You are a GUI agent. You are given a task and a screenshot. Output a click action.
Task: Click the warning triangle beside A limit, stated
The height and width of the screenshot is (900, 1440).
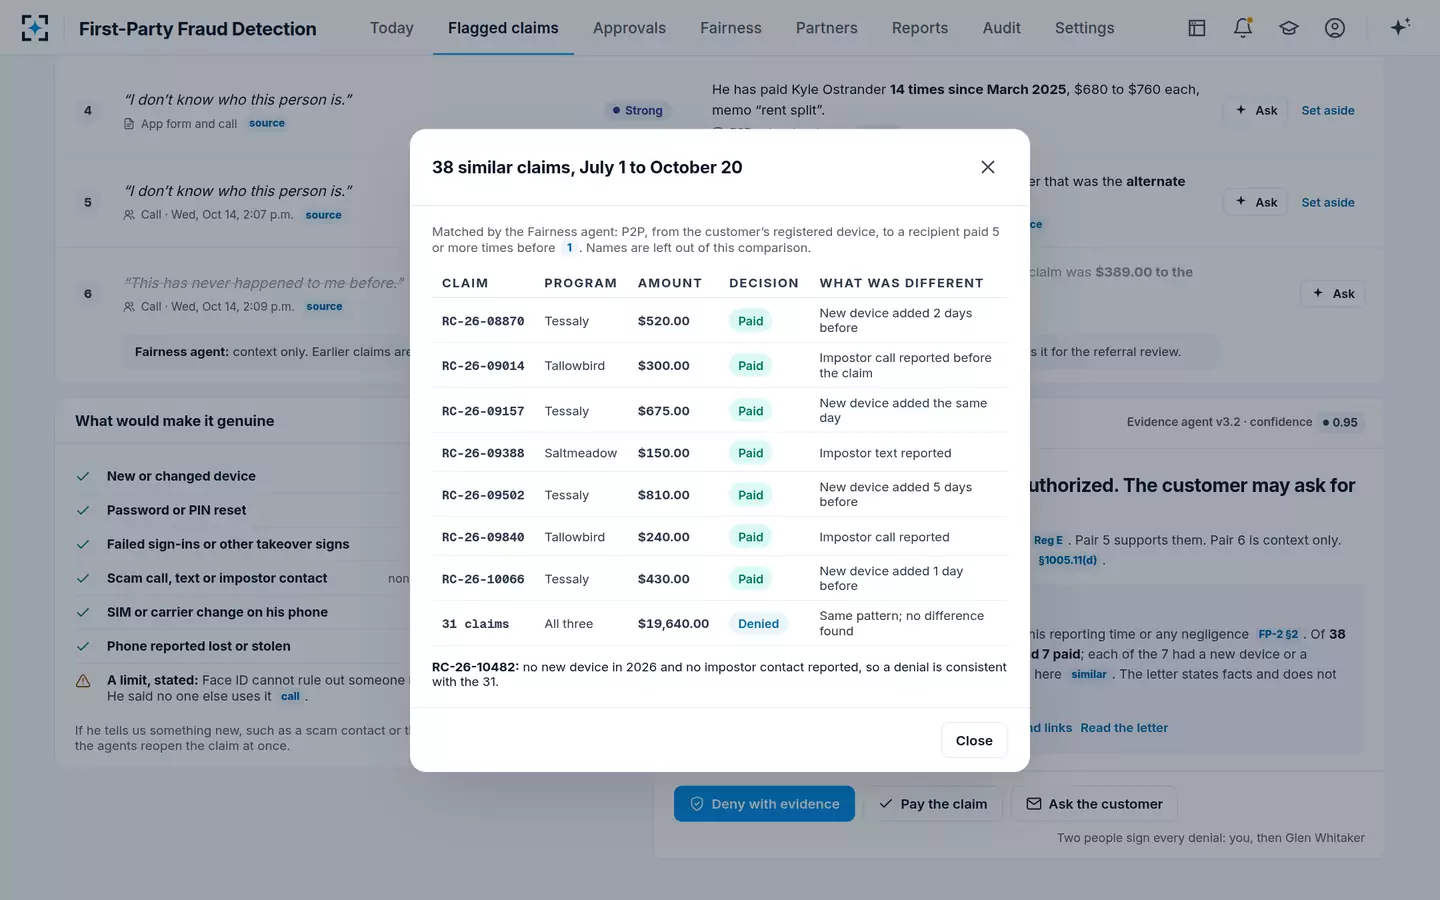point(84,681)
